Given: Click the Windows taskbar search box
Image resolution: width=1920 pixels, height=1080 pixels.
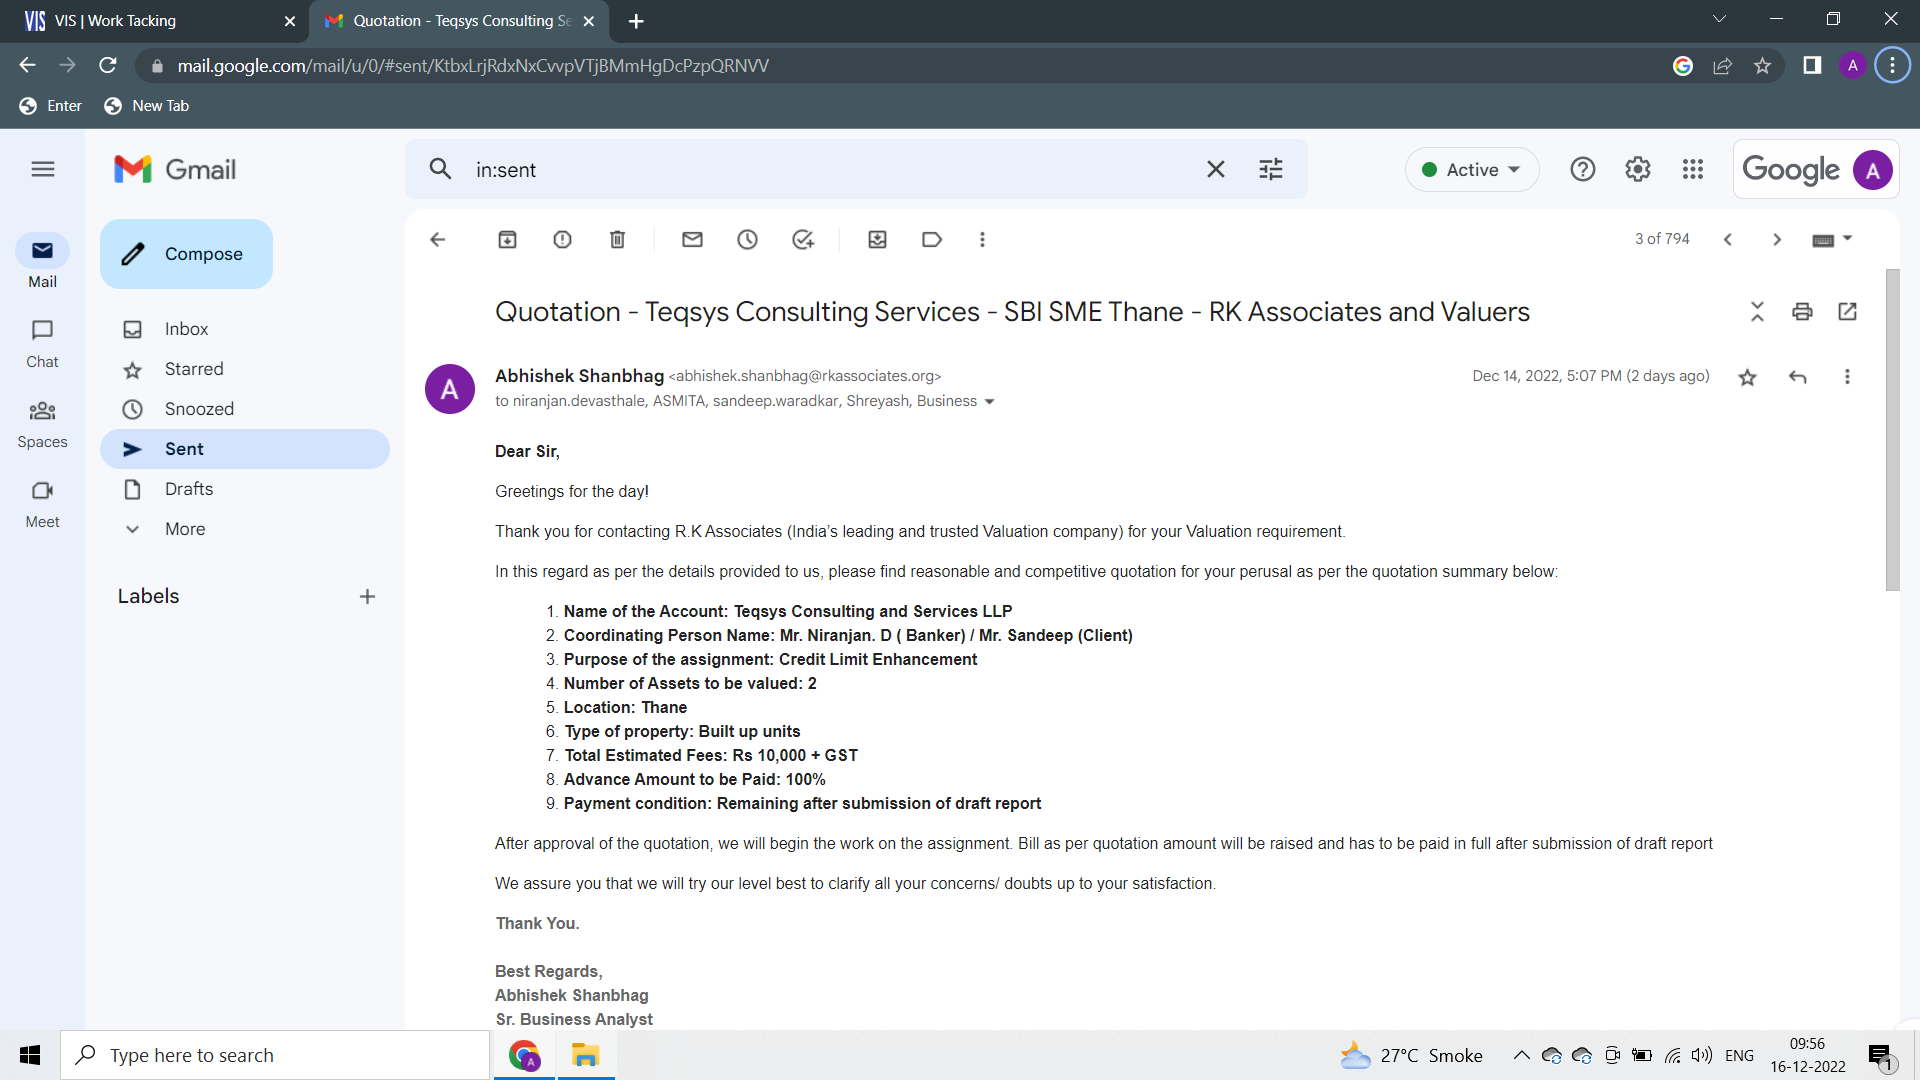Looking at the screenshot, I should click(275, 1055).
